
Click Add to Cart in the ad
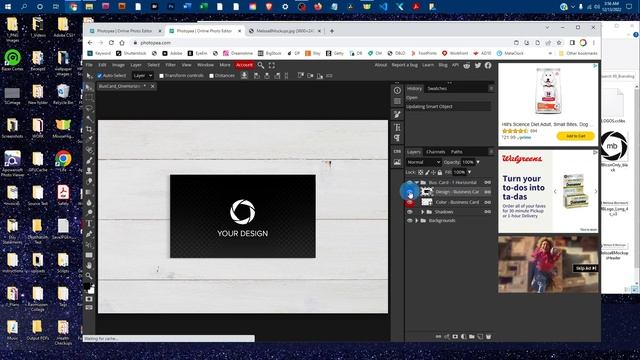[x=576, y=136]
